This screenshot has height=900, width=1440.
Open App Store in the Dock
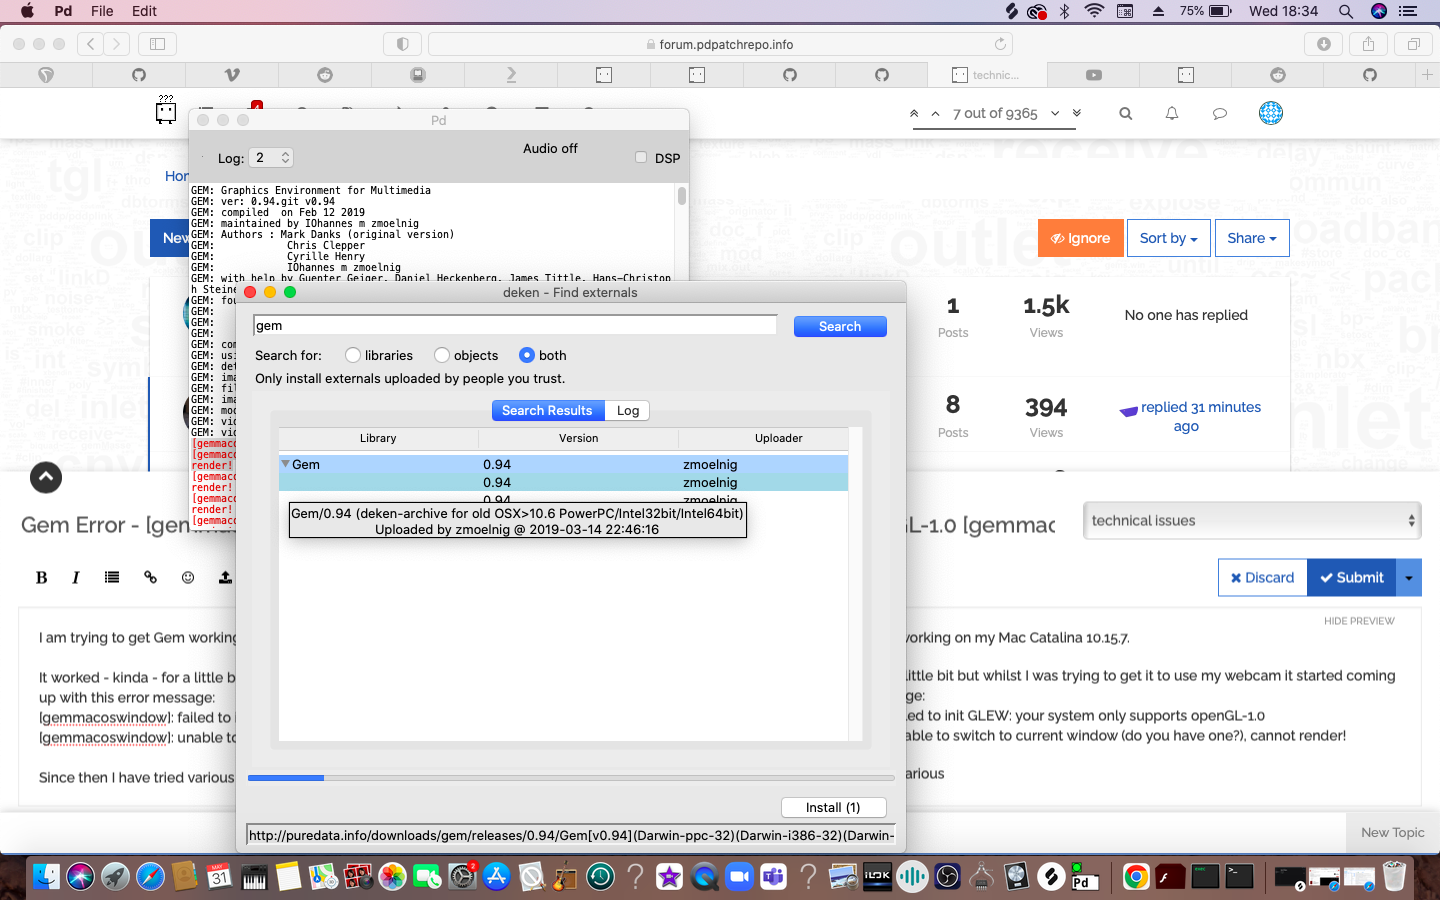(496, 877)
